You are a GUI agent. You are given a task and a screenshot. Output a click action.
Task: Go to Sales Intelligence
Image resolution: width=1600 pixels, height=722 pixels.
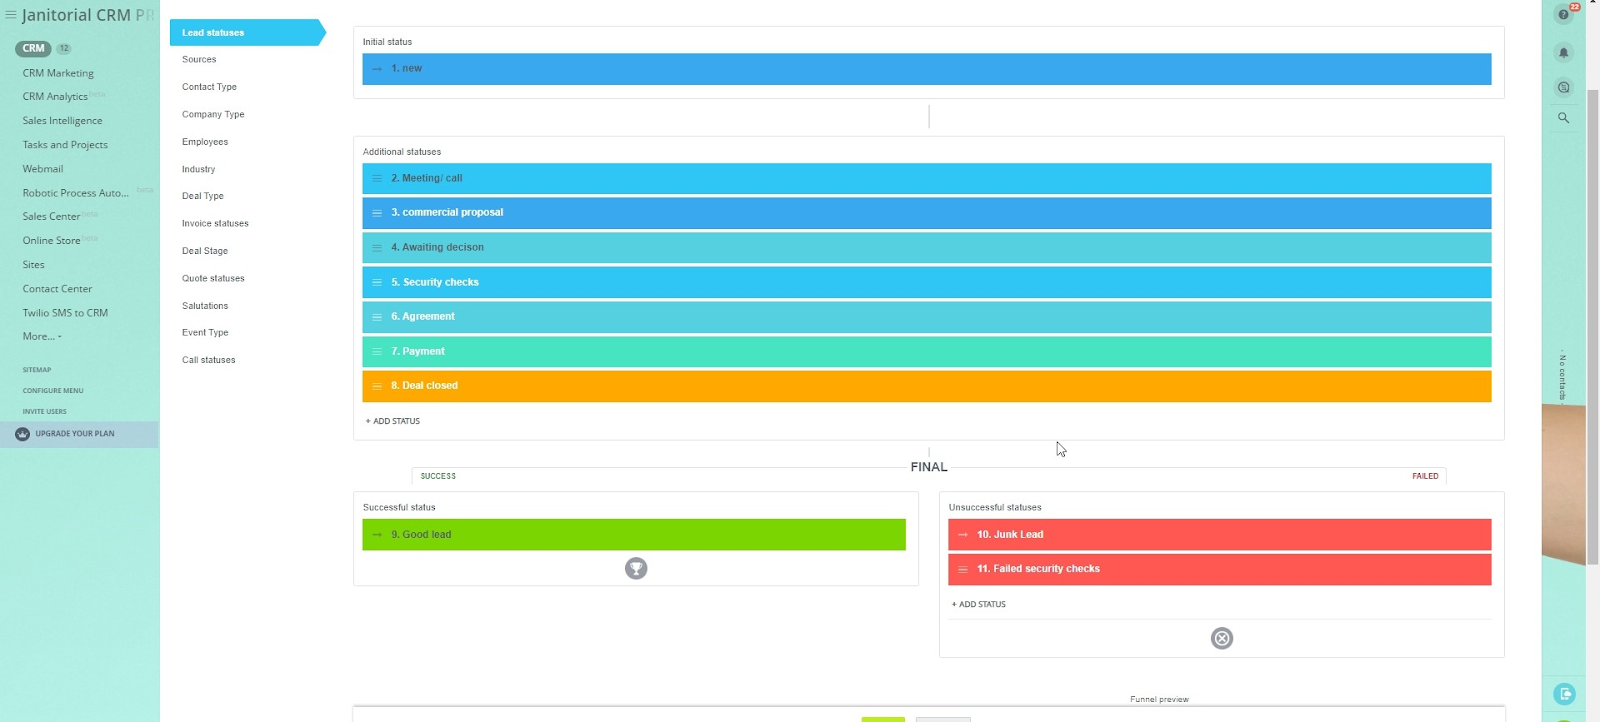pyautogui.click(x=62, y=121)
